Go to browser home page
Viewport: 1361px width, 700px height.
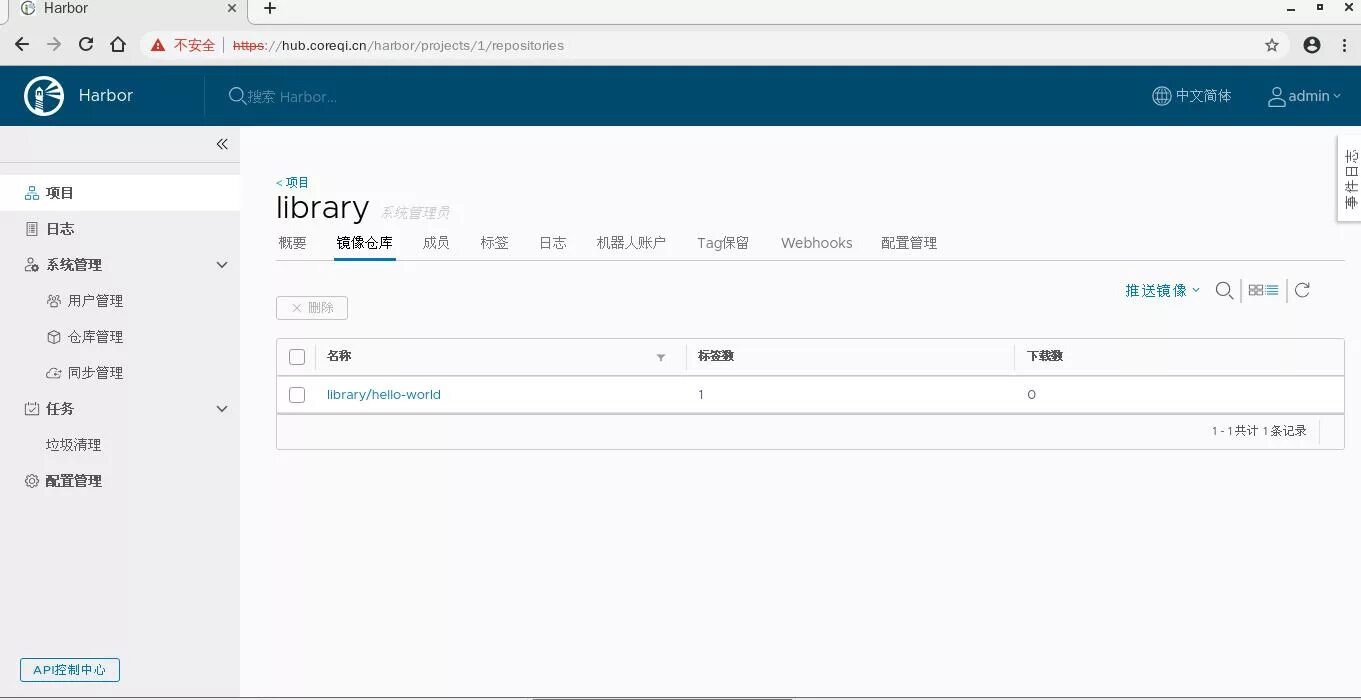118,45
